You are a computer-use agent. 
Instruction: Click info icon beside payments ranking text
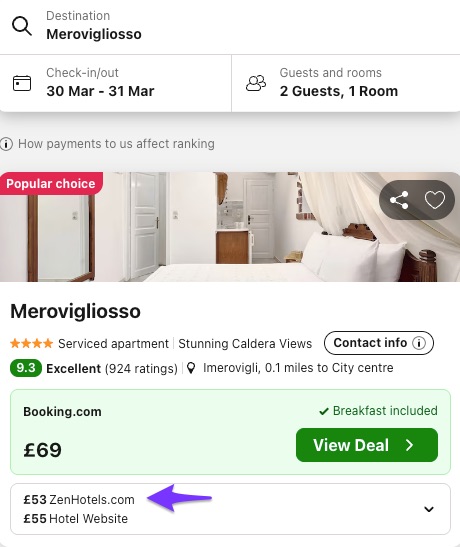point(6,144)
